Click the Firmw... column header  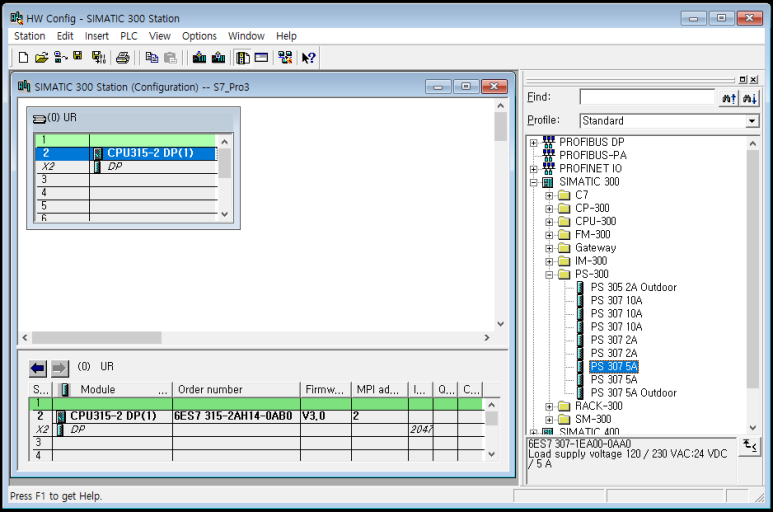coord(325,390)
